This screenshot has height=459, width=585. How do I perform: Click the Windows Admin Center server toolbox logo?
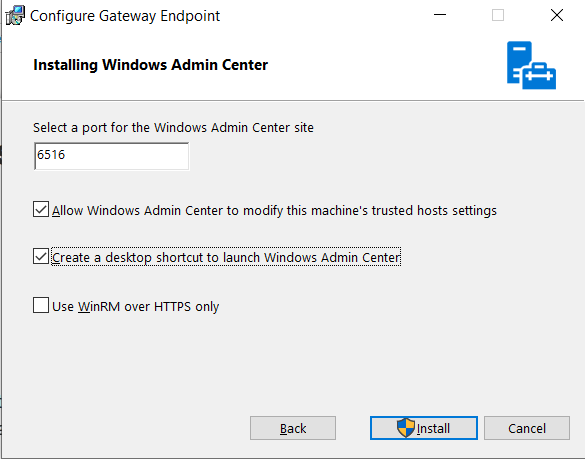point(531,65)
